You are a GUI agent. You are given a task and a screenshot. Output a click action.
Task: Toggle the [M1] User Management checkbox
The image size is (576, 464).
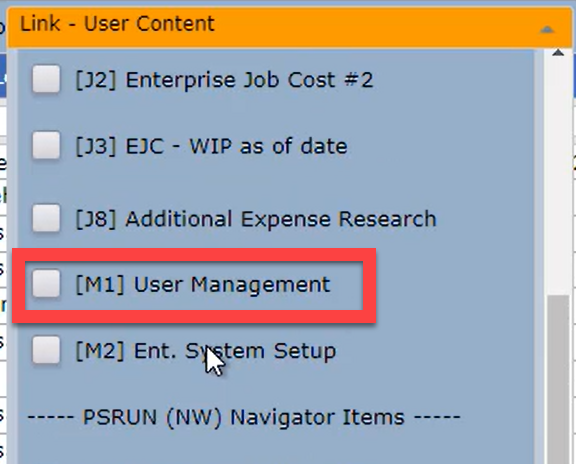point(46,284)
